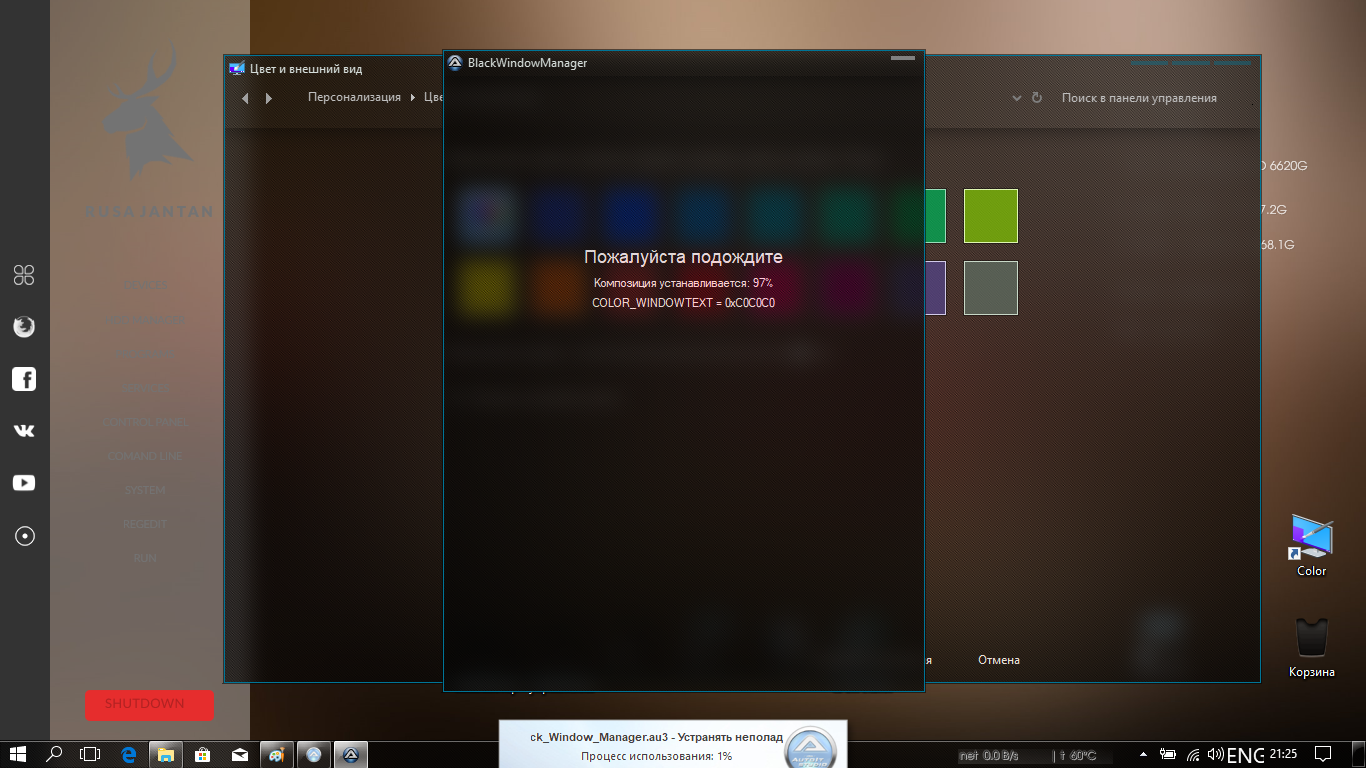Open the Корзина recycle bin icon

click(1311, 648)
